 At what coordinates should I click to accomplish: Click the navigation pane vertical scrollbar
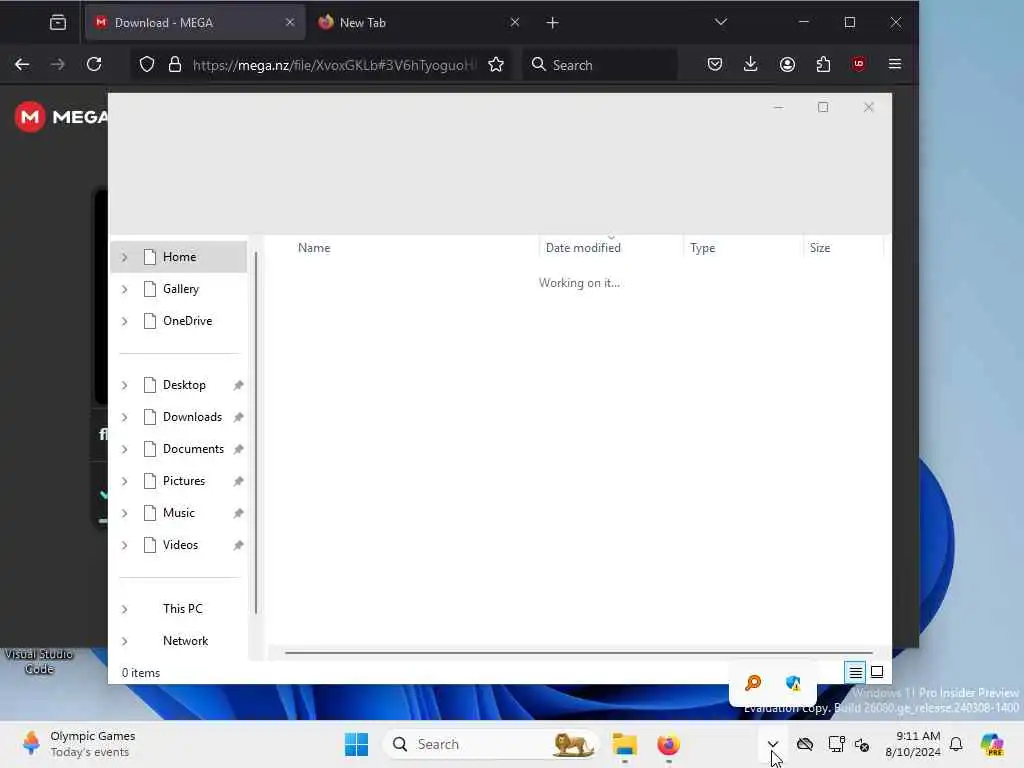coord(256,432)
